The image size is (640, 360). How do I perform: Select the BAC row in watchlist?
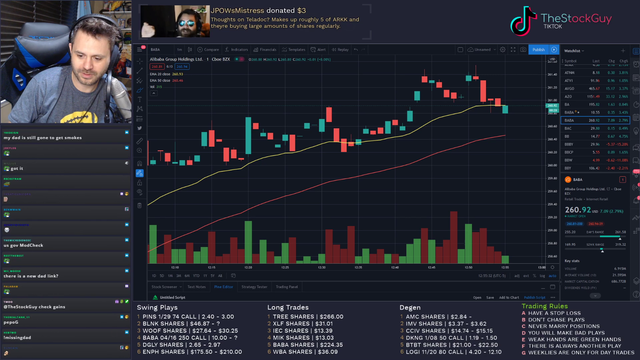(x=596, y=128)
